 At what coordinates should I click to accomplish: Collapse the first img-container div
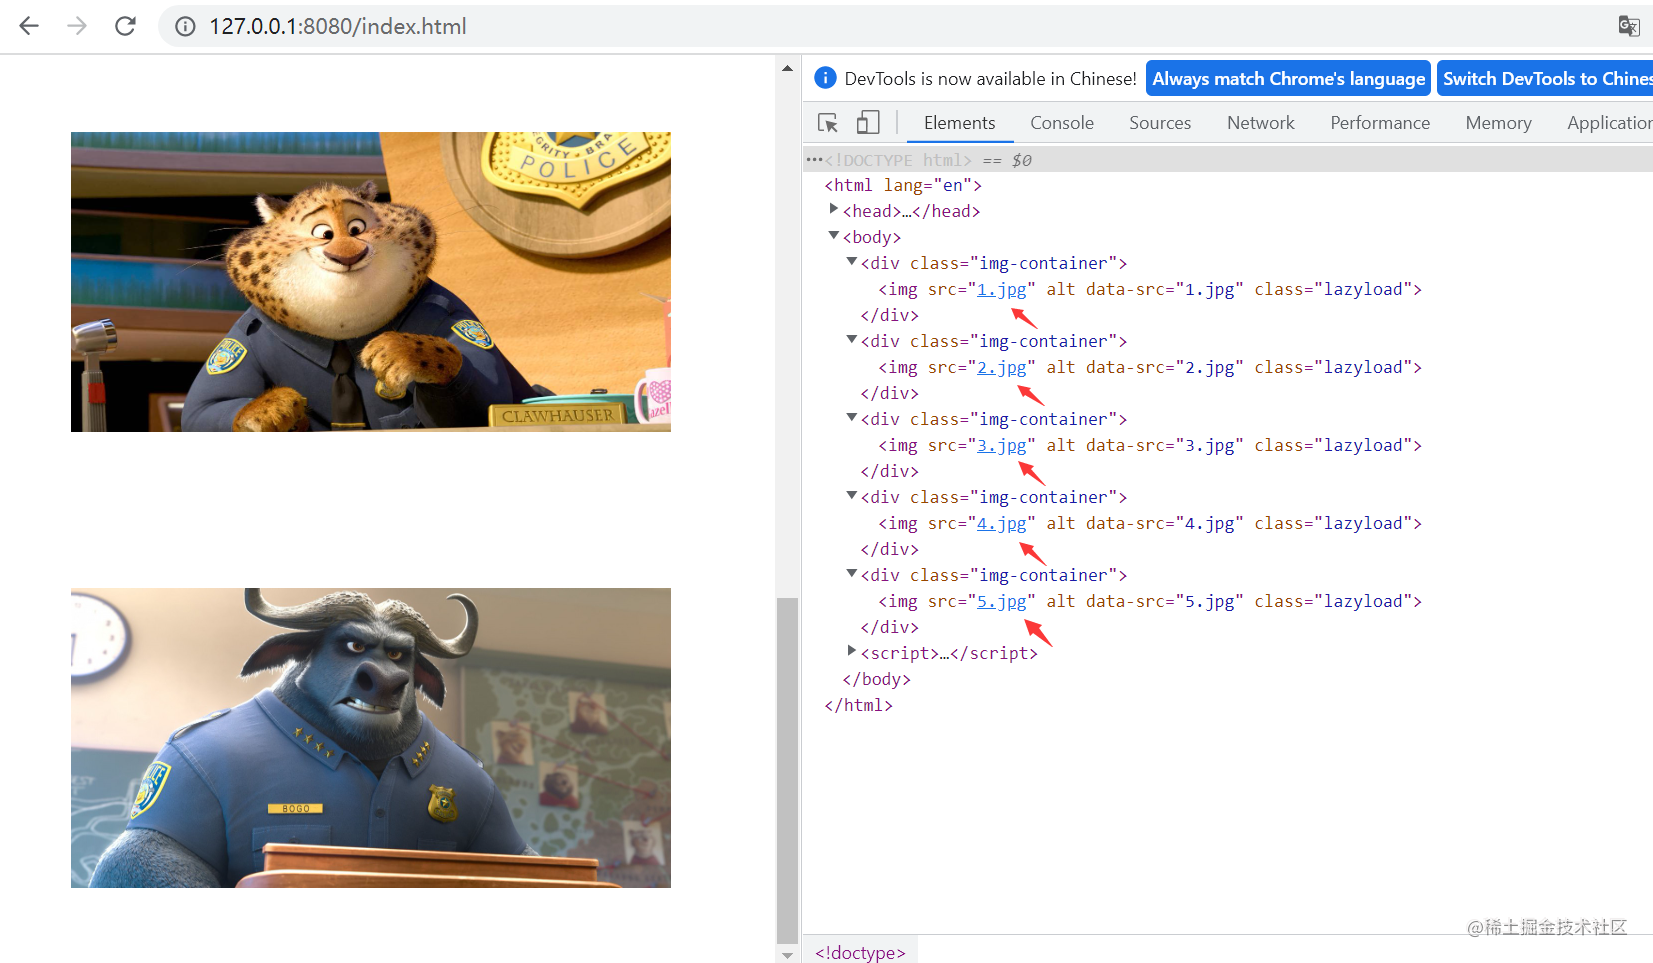click(x=851, y=262)
